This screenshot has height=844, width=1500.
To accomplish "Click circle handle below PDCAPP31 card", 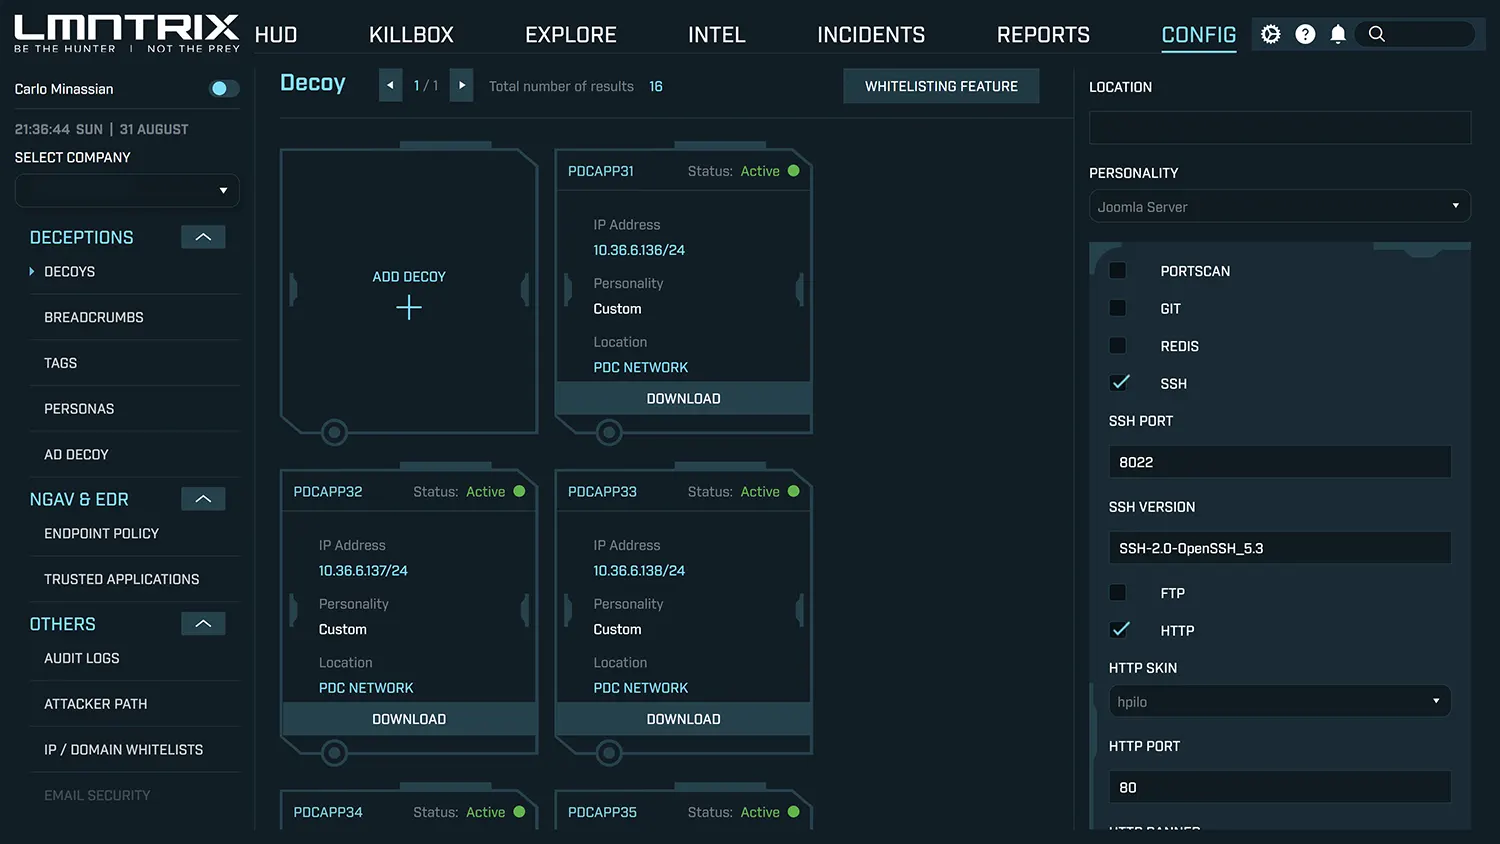I will point(609,432).
